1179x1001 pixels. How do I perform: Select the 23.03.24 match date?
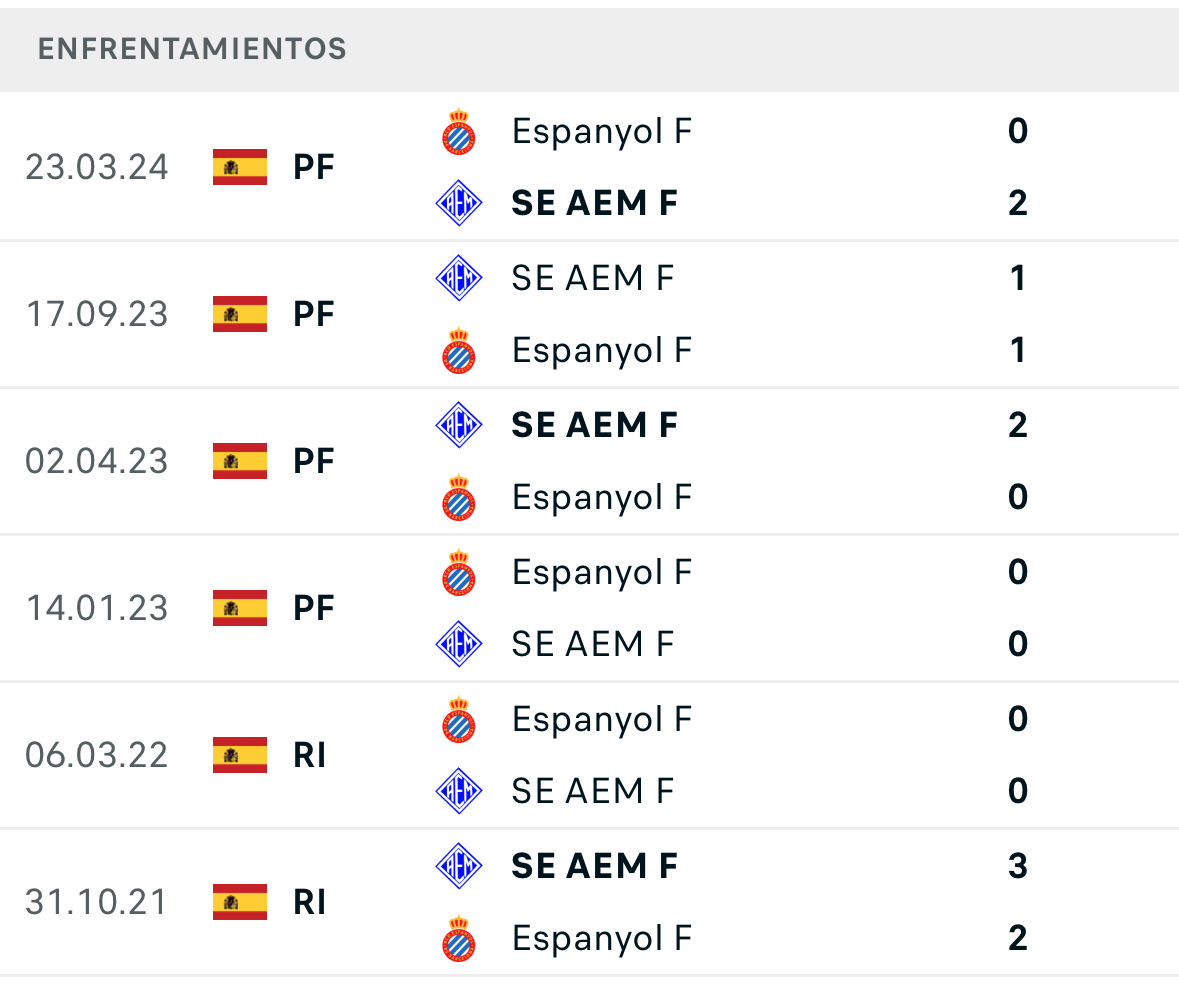pos(97,167)
